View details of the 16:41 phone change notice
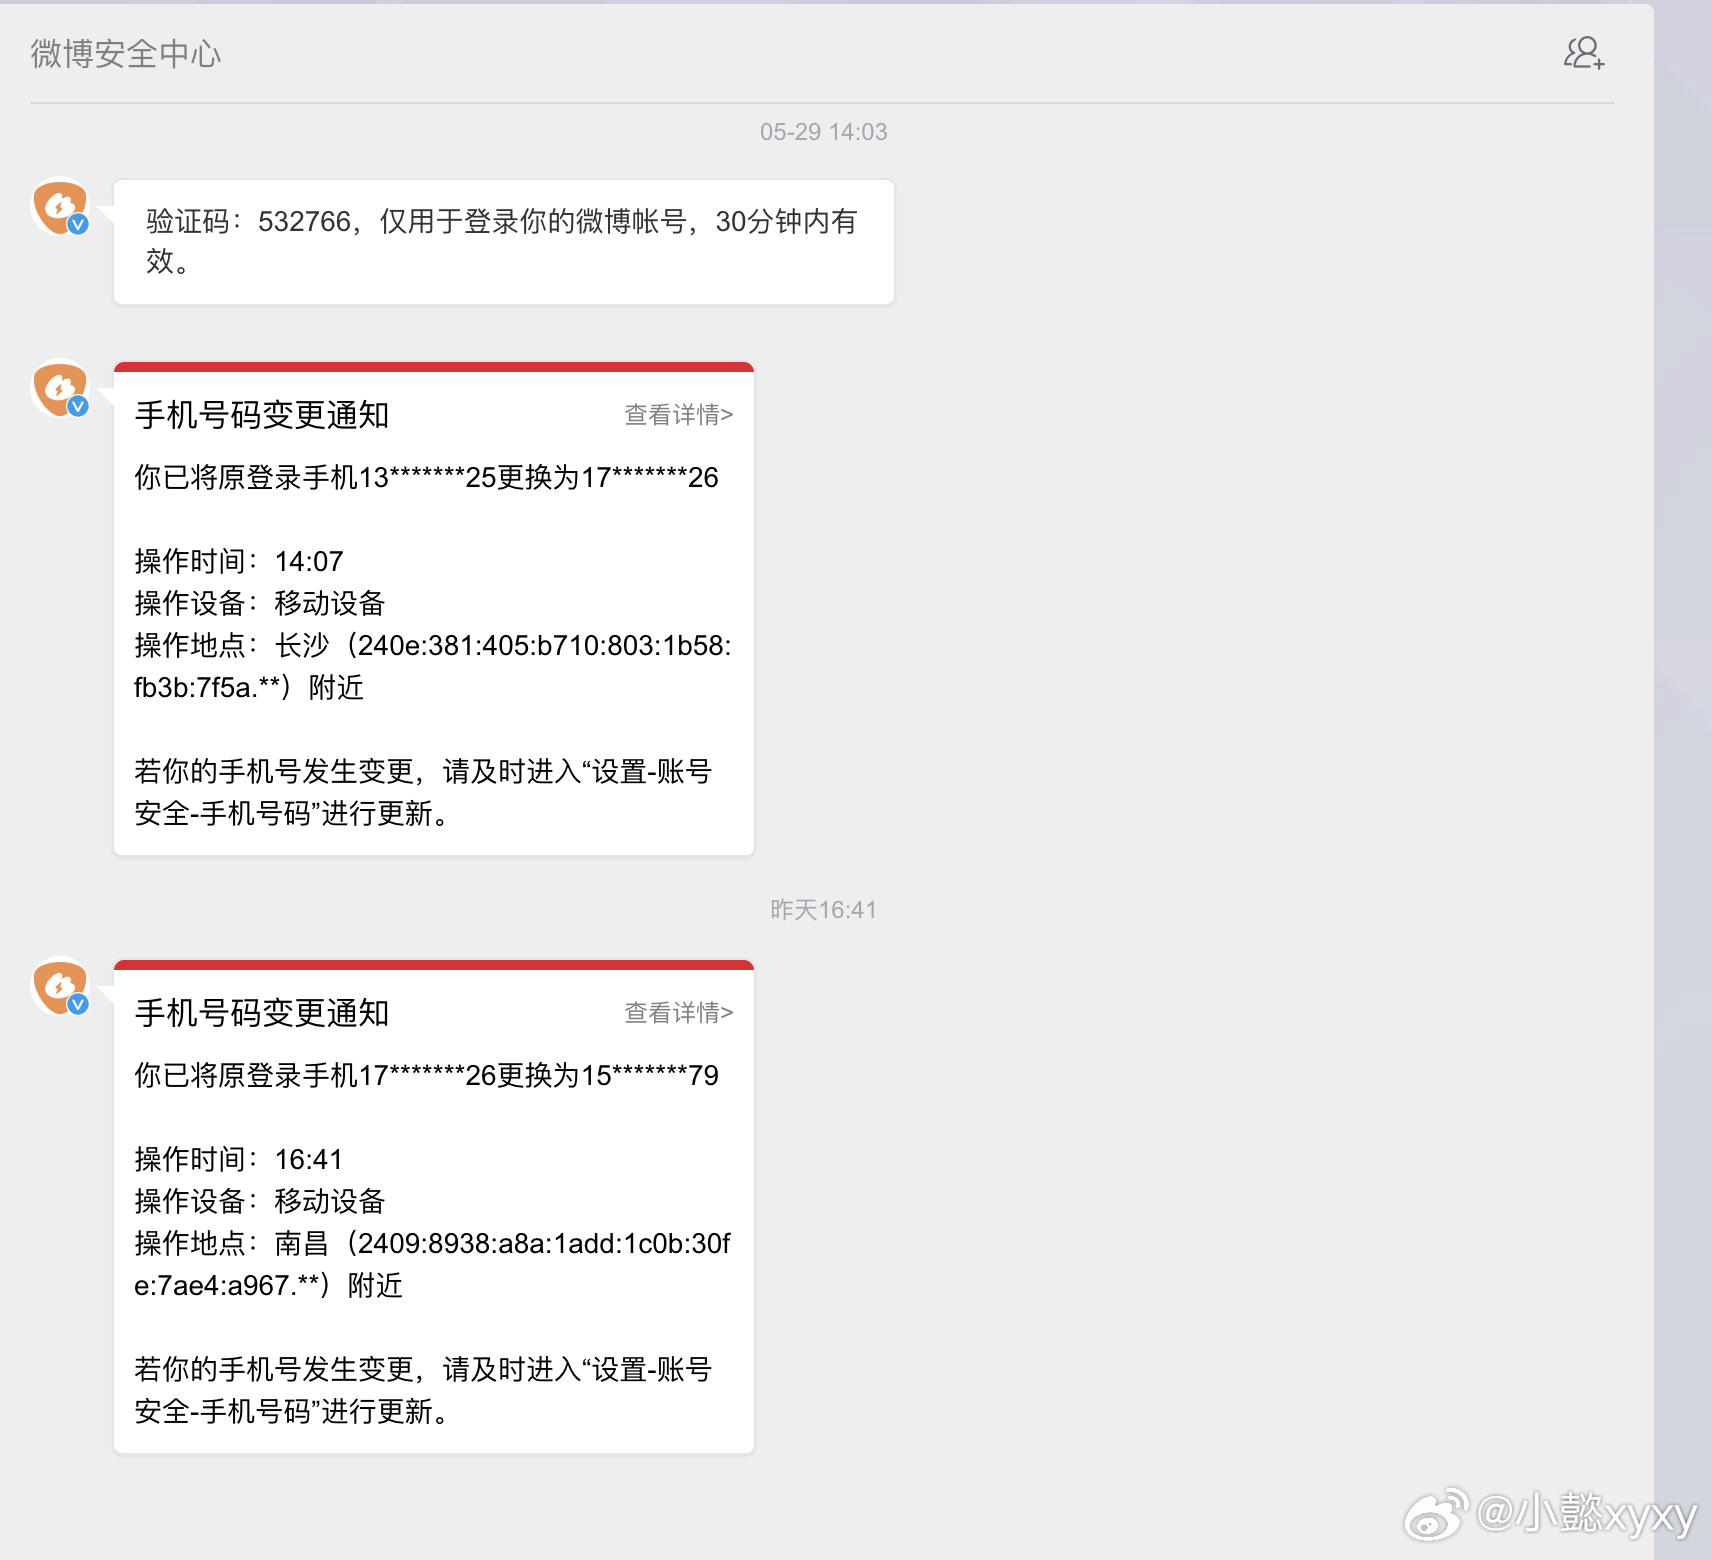 pos(679,1013)
